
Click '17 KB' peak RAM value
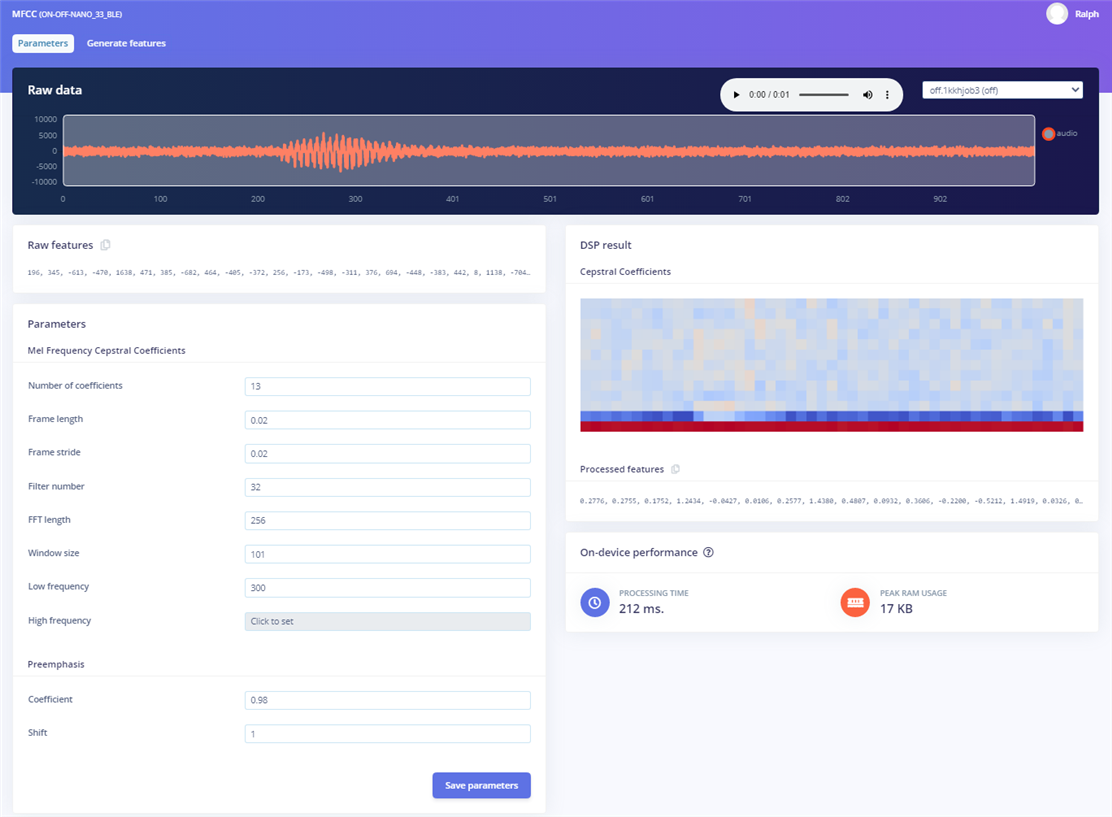(x=896, y=608)
